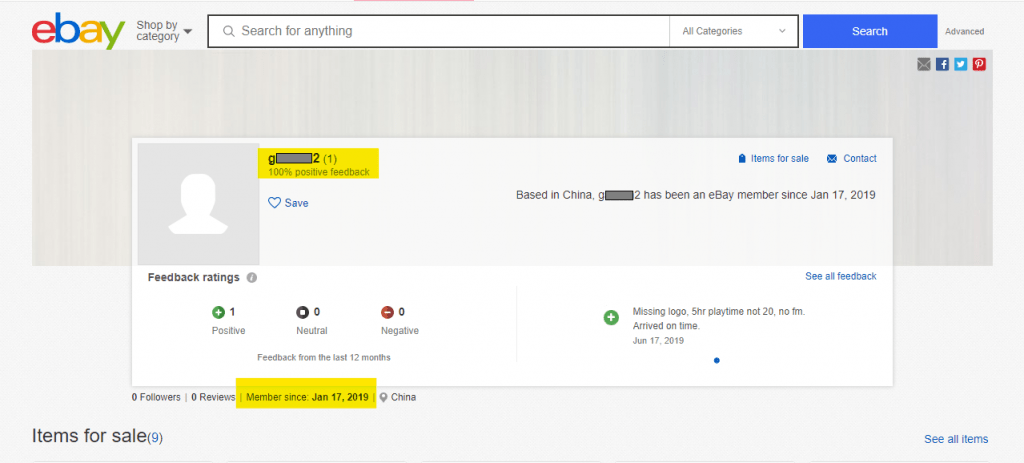
Task: Expand the All Categories dropdown
Action: click(733, 31)
